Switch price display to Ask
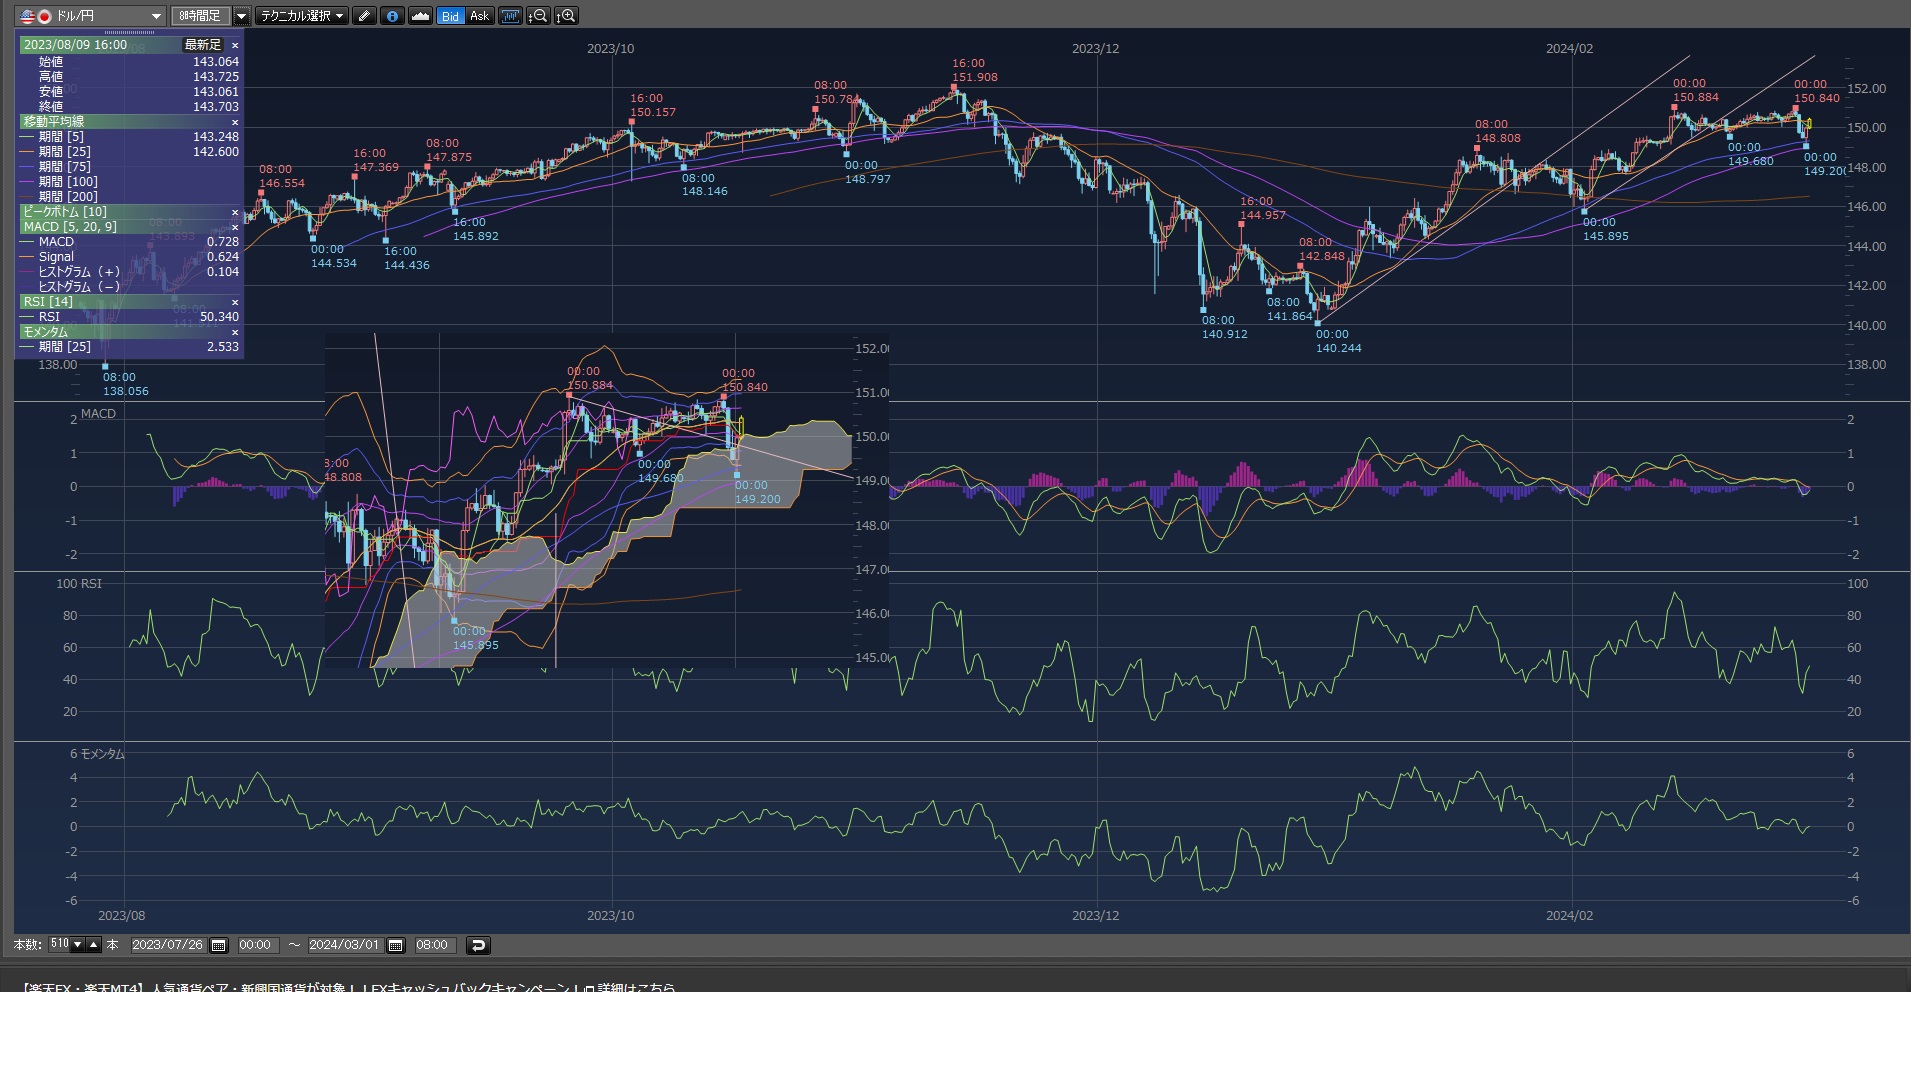The image size is (1920, 1080). (x=479, y=16)
